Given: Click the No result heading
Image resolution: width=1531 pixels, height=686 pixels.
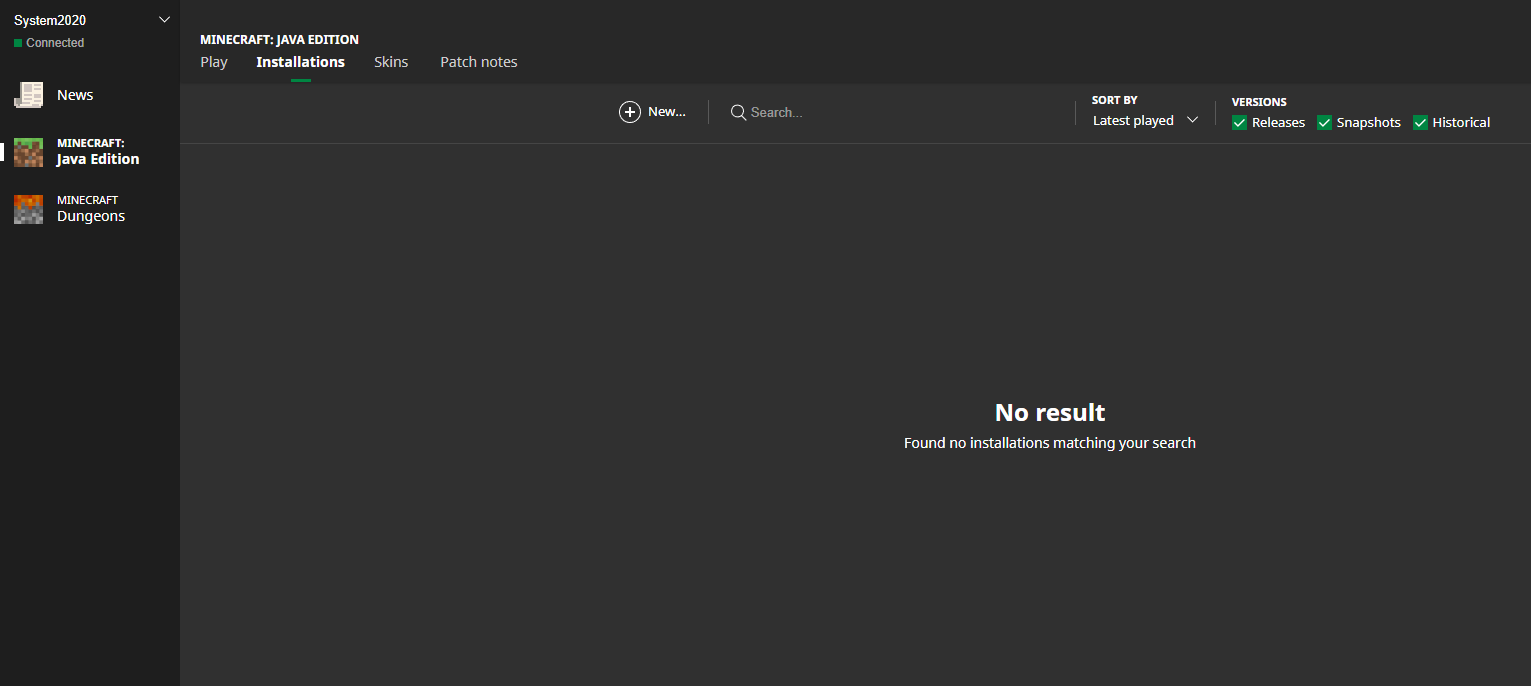Looking at the screenshot, I should point(1050,412).
